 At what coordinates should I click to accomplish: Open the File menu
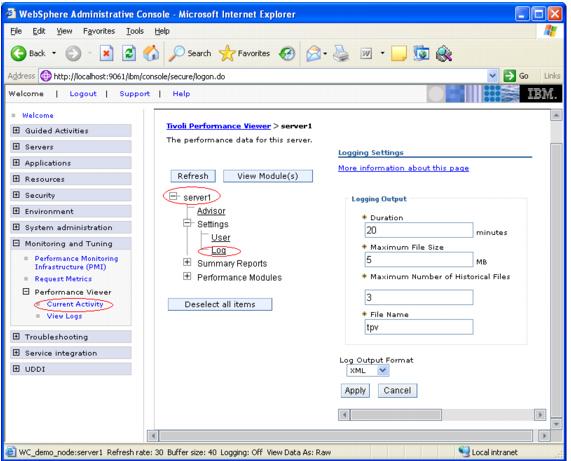16,31
